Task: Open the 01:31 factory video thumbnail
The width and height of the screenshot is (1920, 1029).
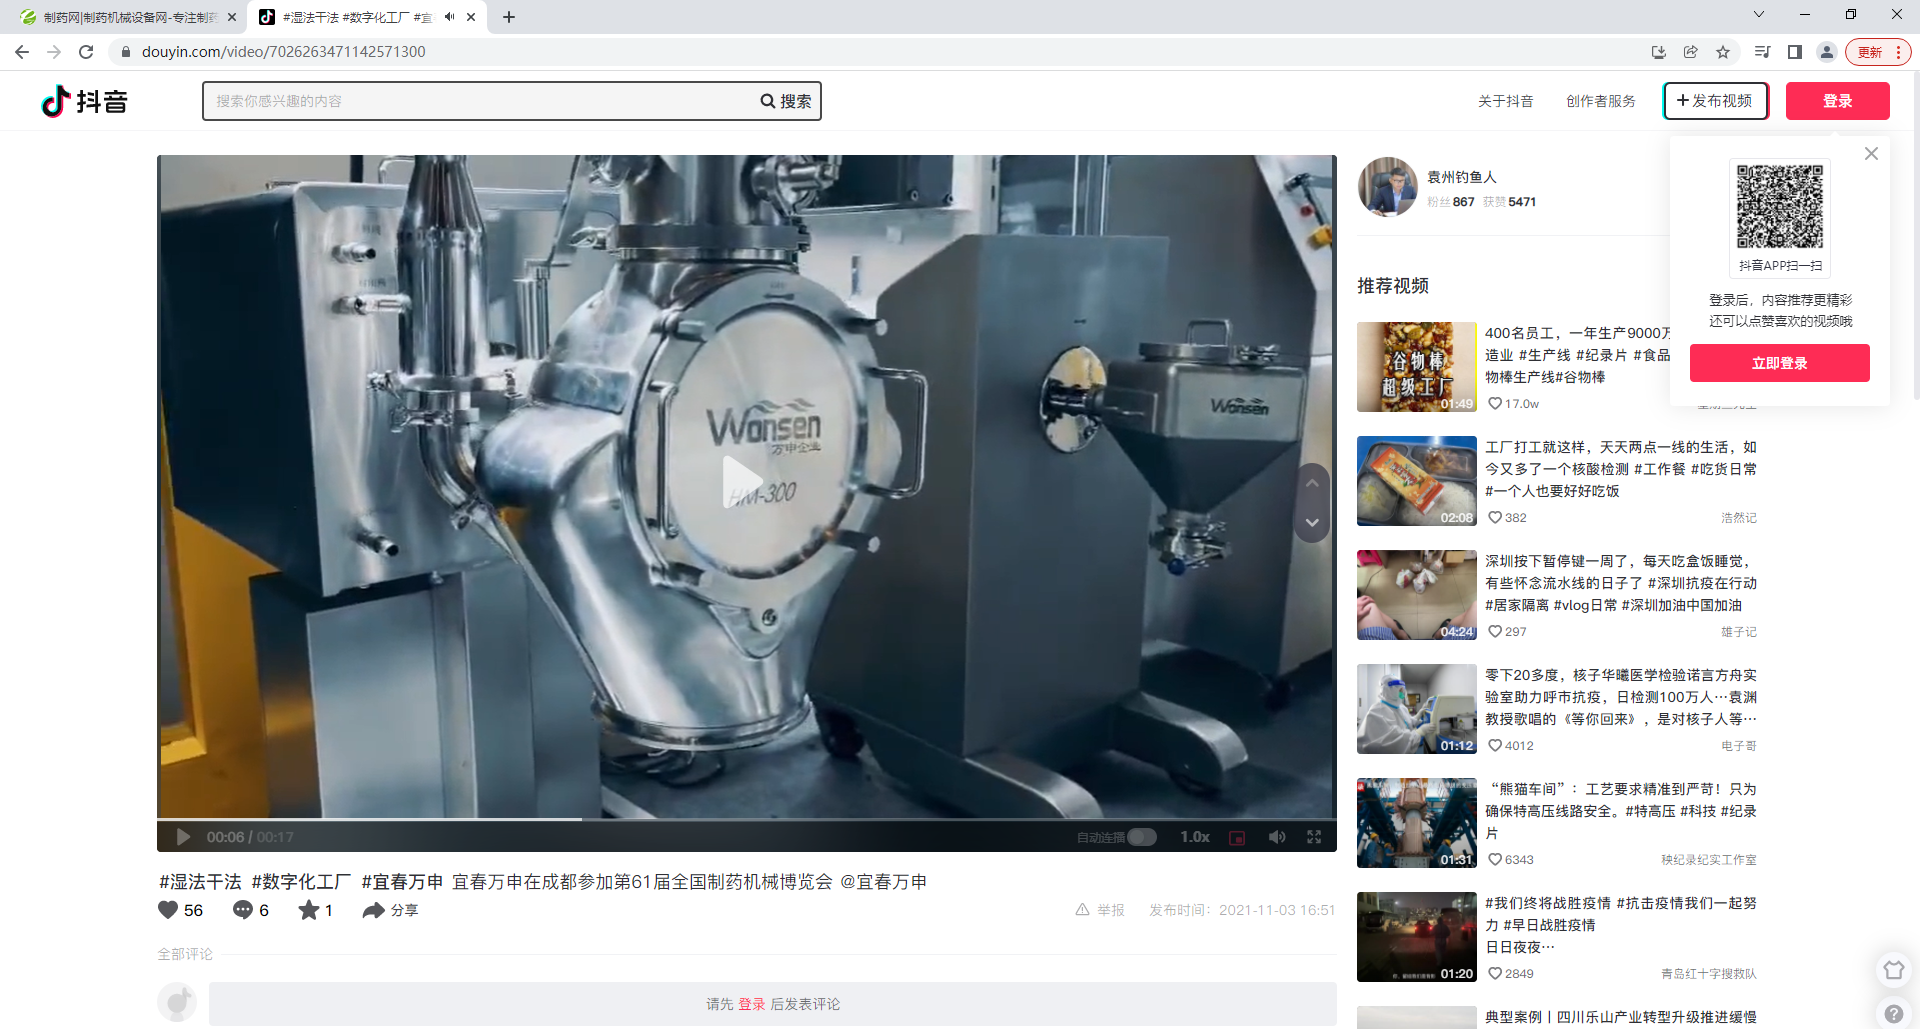Action: pyautogui.click(x=1416, y=823)
